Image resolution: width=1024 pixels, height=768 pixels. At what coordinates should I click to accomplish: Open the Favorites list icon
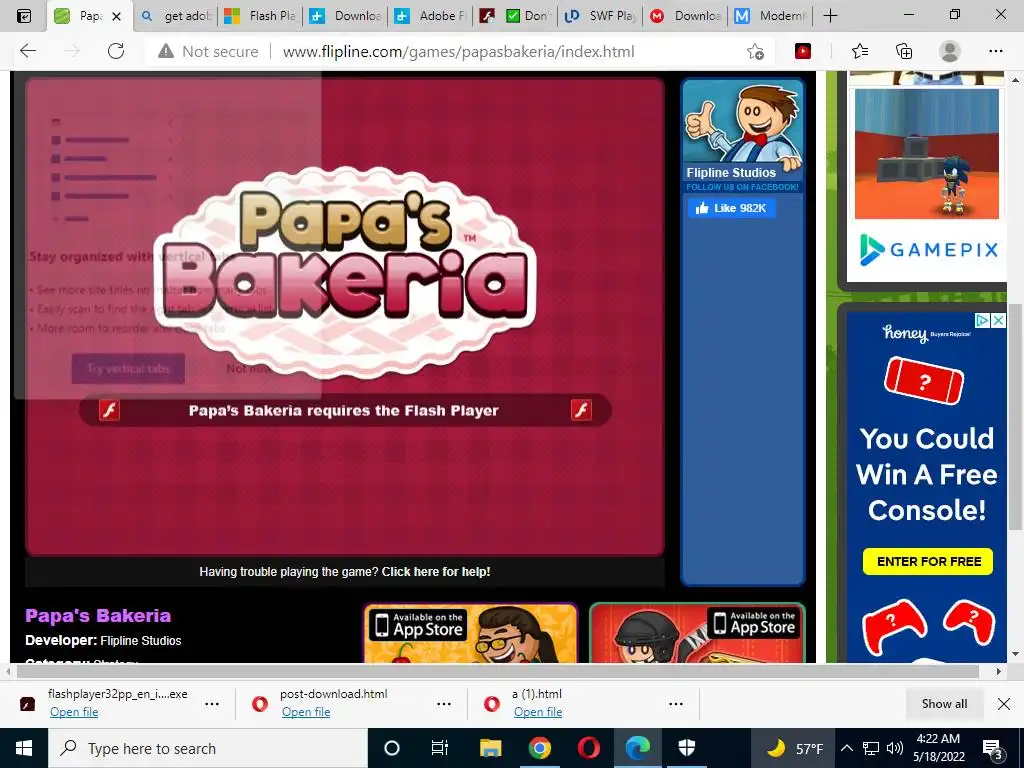pos(859,51)
